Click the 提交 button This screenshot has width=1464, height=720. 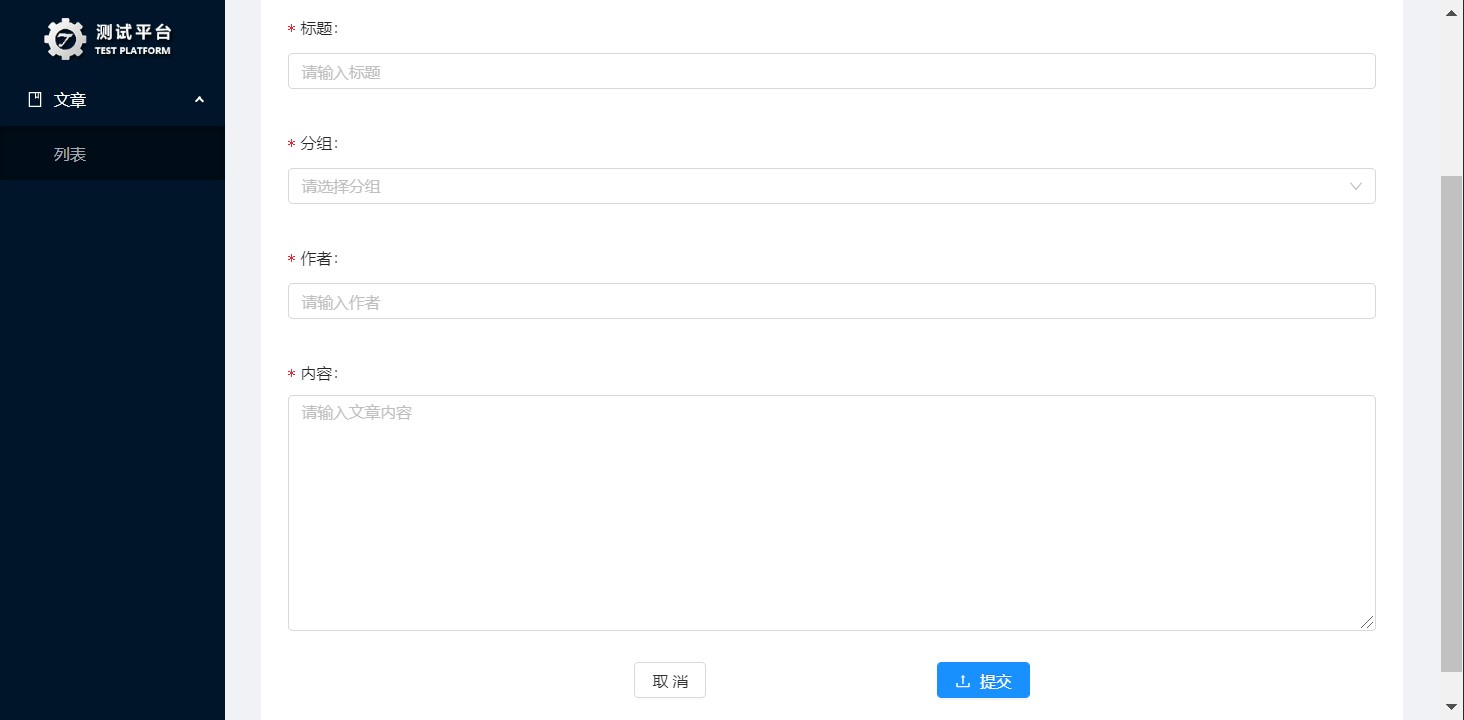[983, 680]
